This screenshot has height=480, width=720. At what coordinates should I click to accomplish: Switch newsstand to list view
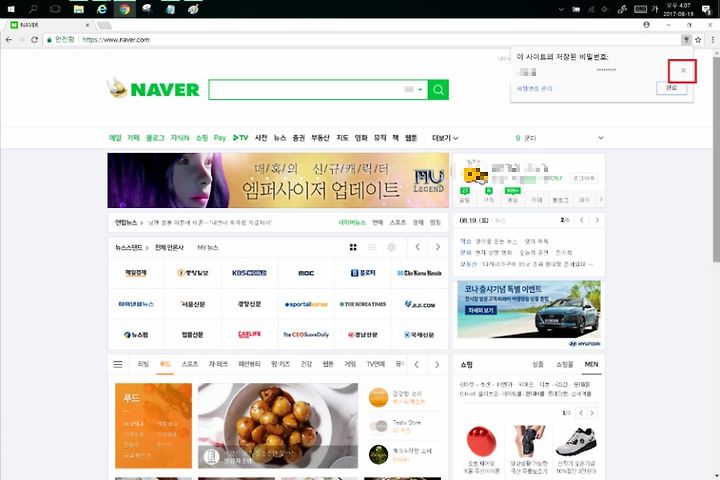coord(372,247)
